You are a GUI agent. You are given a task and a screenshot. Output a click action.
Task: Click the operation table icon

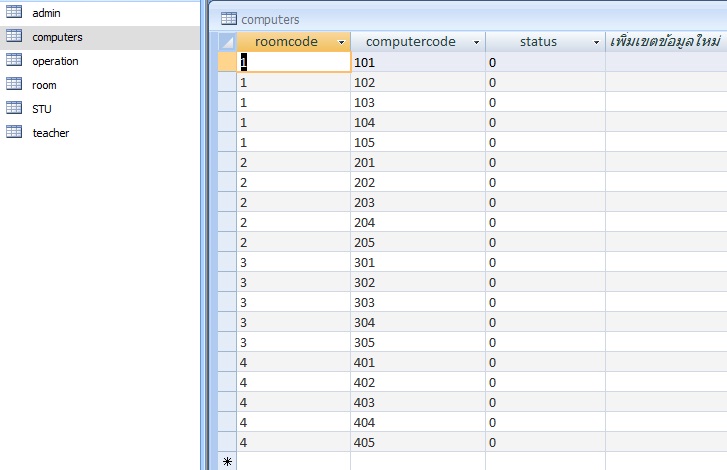[x=14, y=61]
